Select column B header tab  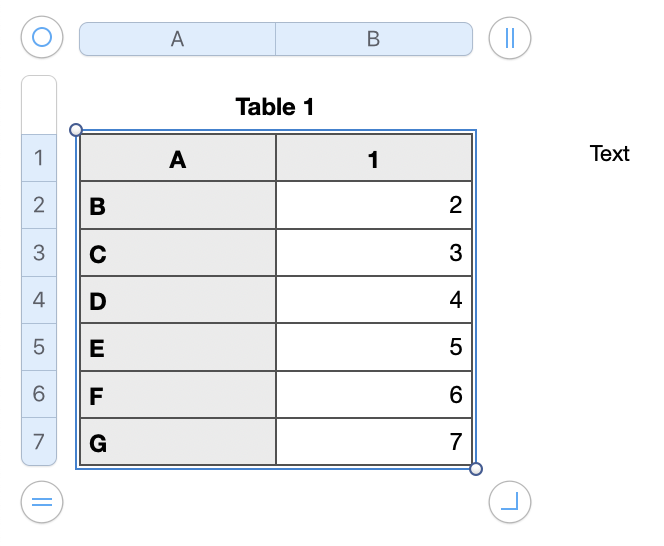tap(373, 39)
